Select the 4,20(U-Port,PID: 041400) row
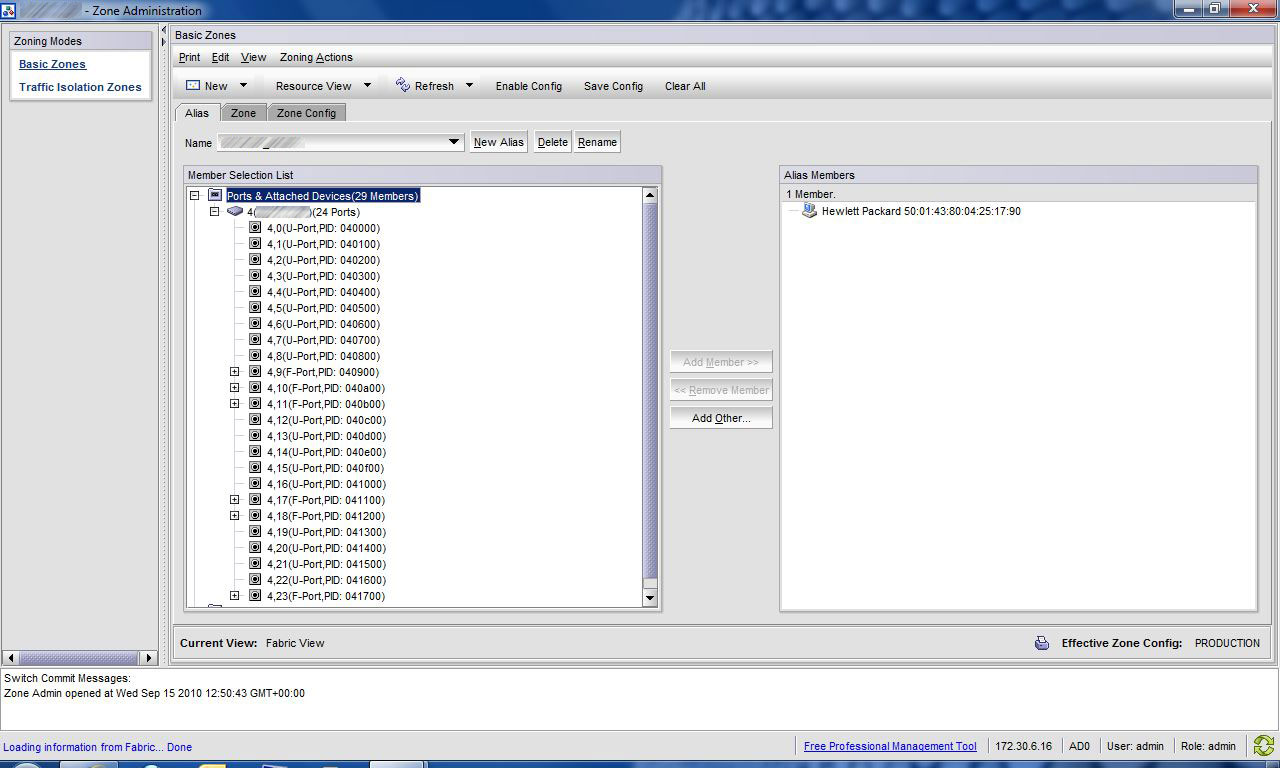The height and width of the screenshot is (768, 1280). [x=326, y=548]
